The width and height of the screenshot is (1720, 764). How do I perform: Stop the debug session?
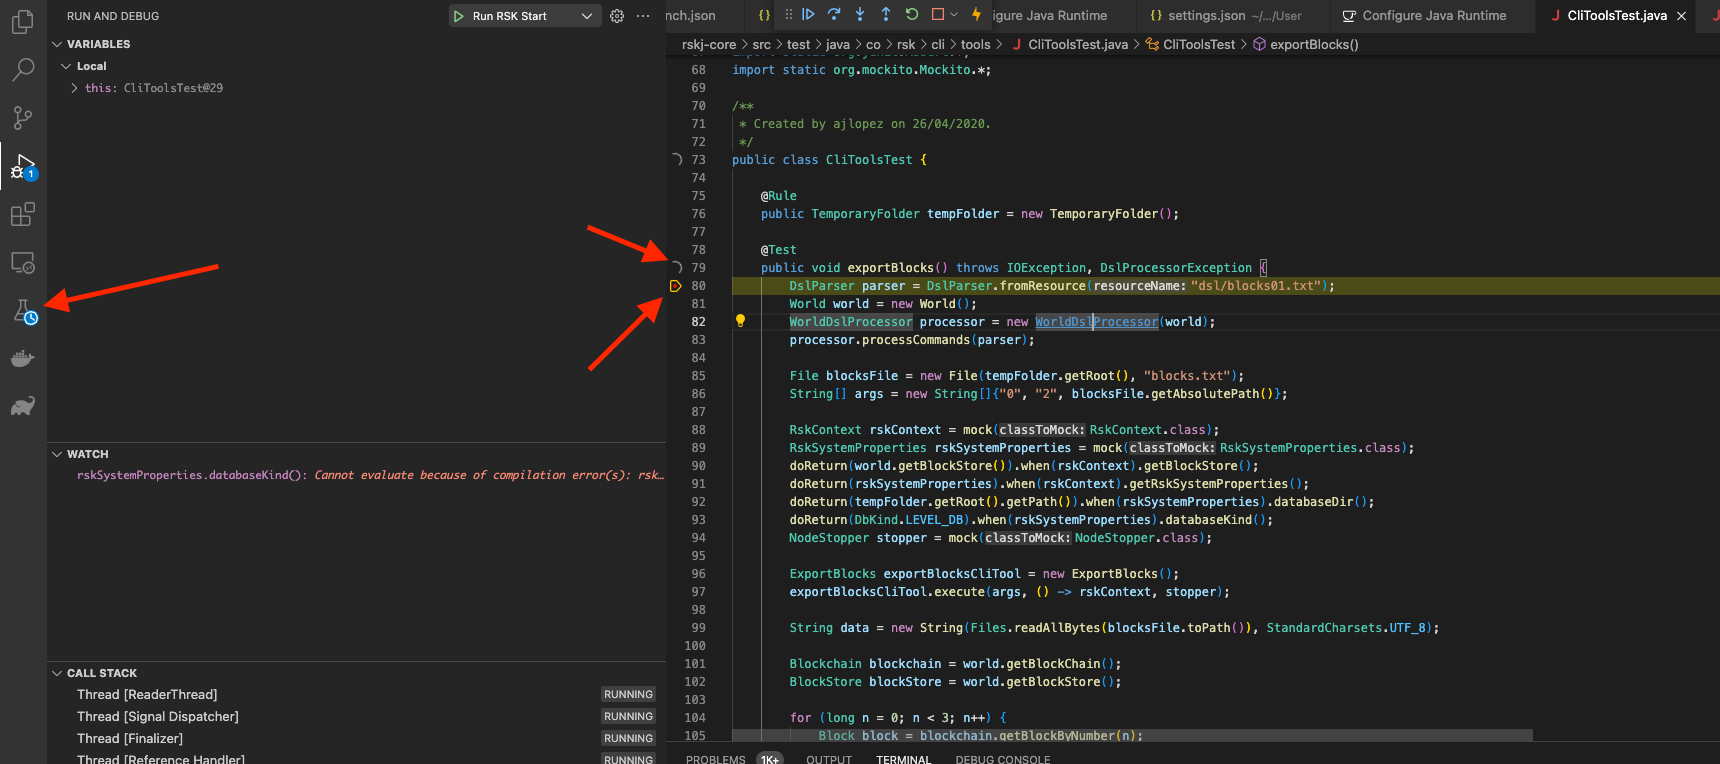click(938, 15)
